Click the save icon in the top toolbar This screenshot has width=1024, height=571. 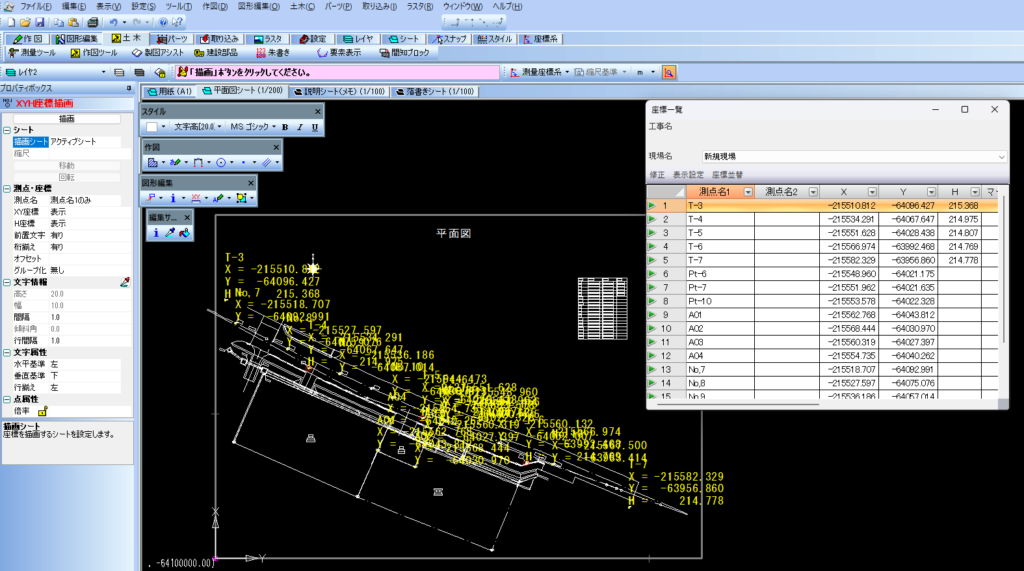point(40,22)
